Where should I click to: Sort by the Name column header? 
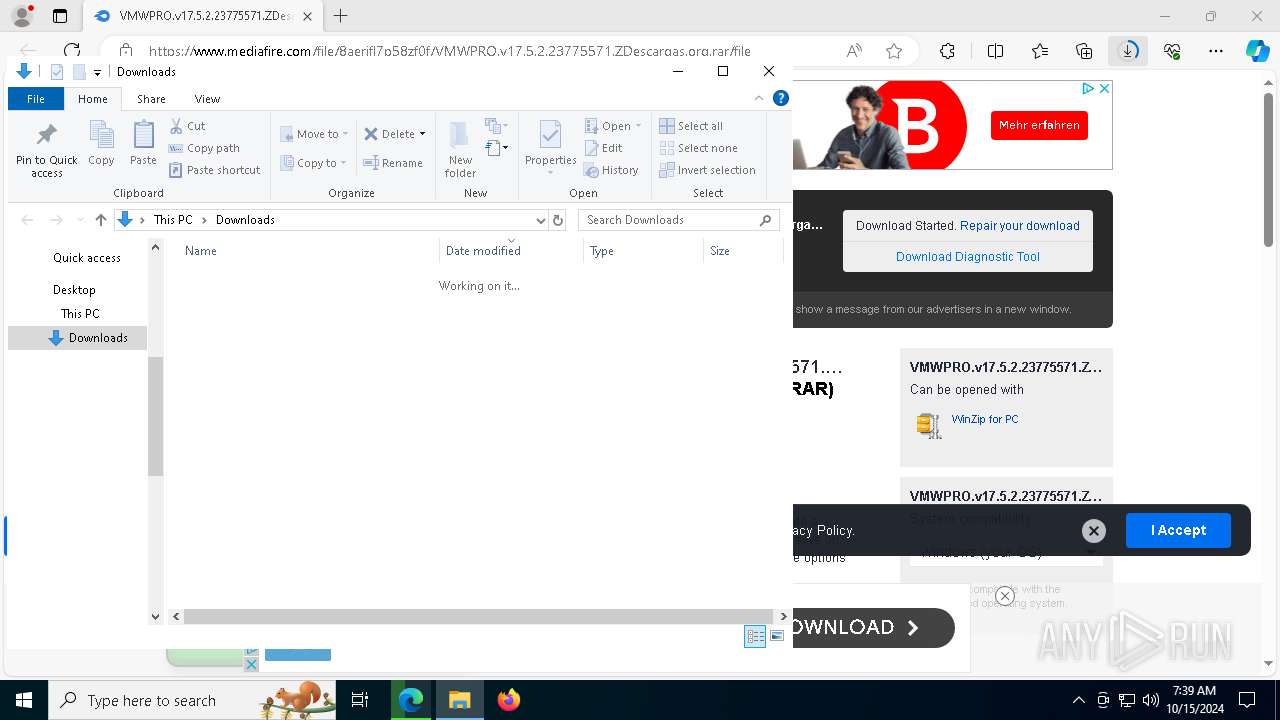point(301,251)
